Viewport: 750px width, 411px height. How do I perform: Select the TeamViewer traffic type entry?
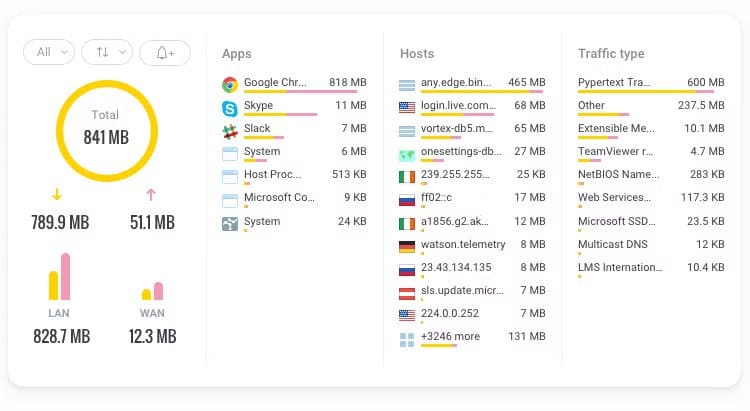pos(651,153)
